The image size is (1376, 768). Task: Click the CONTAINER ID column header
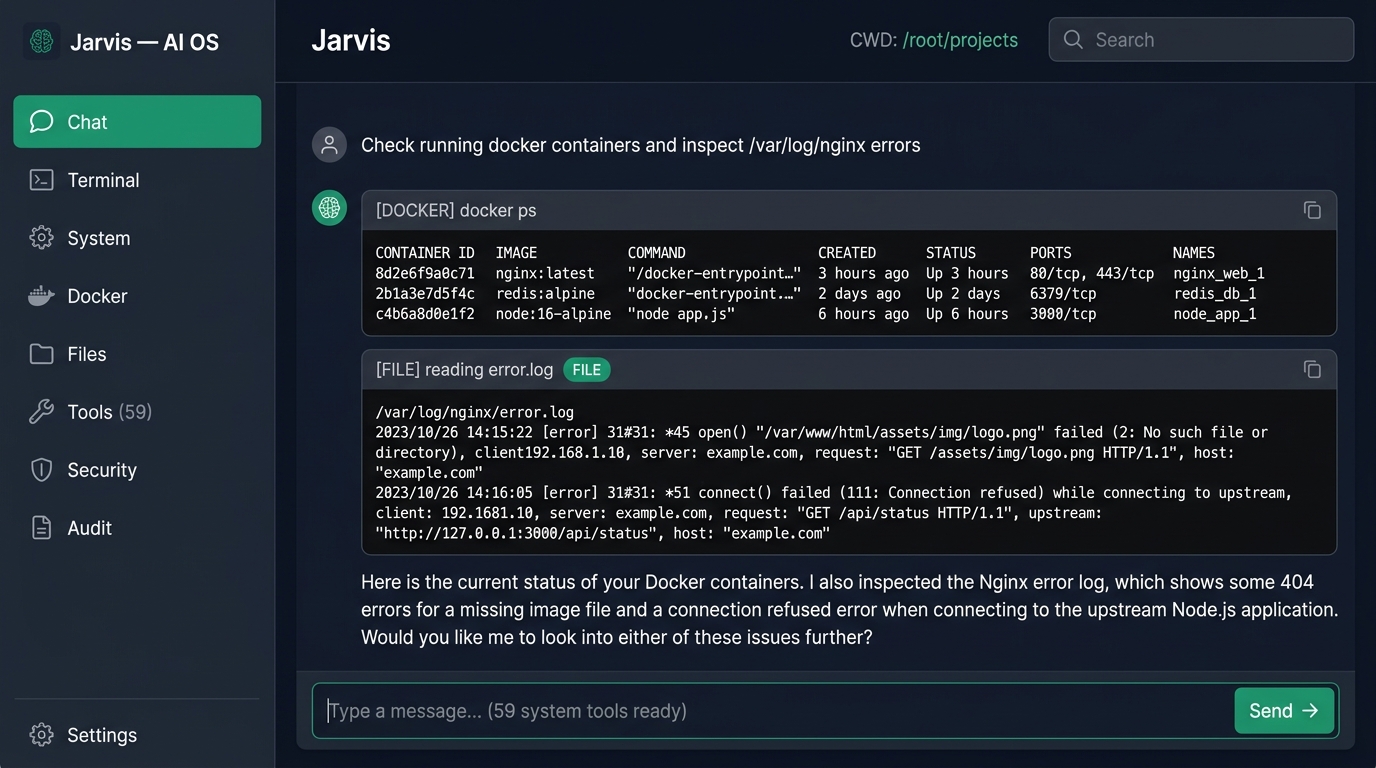pos(425,253)
